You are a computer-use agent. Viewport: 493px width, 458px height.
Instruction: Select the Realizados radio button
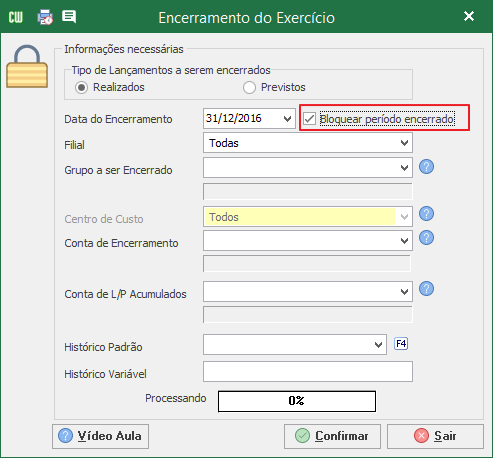tap(81, 88)
